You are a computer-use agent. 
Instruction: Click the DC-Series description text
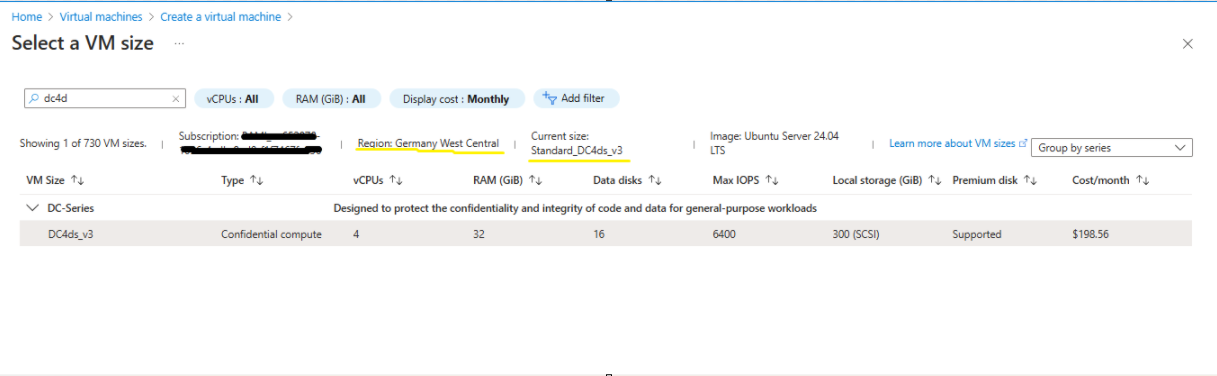pyautogui.click(x=575, y=208)
